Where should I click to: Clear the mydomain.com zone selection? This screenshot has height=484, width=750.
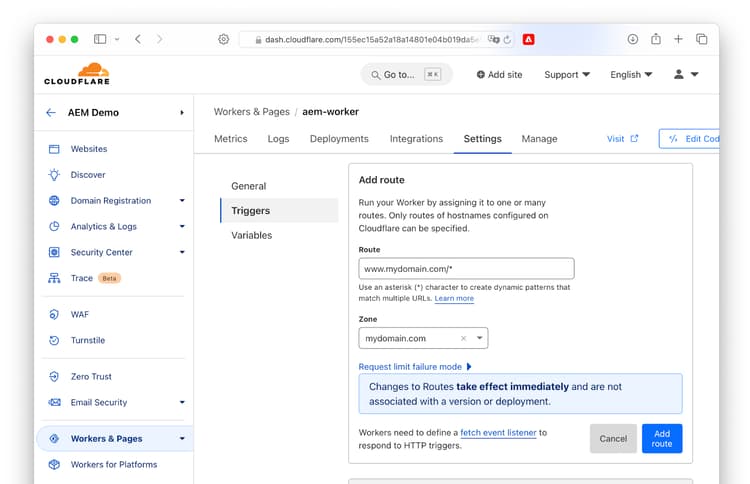(x=463, y=339)
